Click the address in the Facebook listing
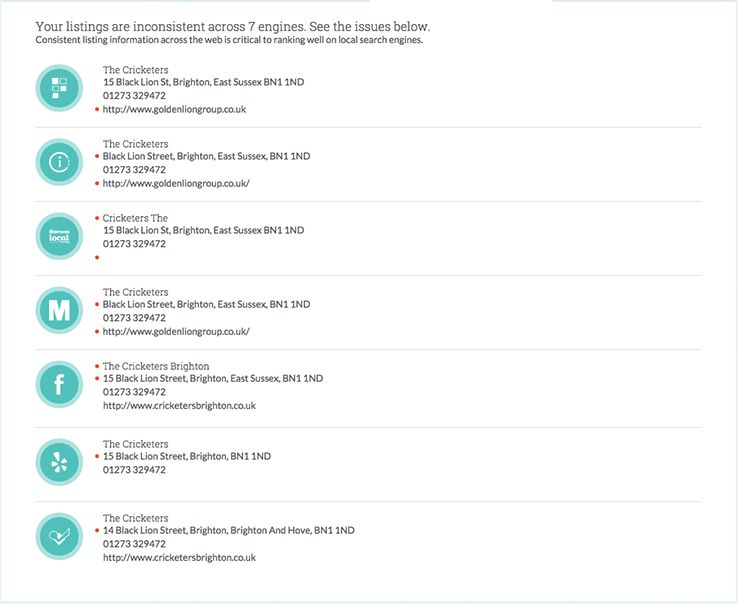Image resolution: width=738 pixels, height=604 pixels. click(x=213, y=379)
